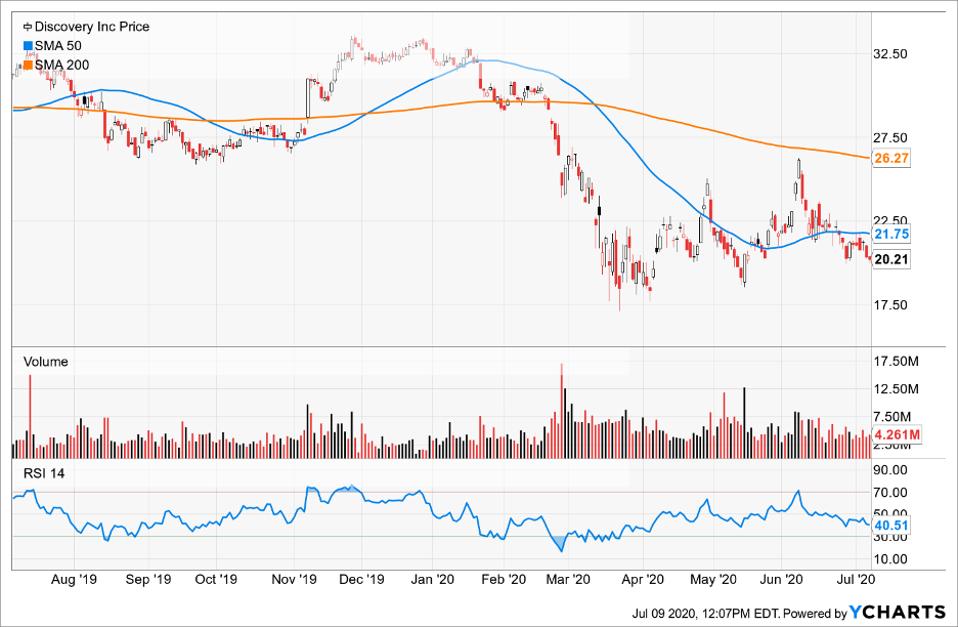Click the 90.00 RSI axis label

coord(891,470)
